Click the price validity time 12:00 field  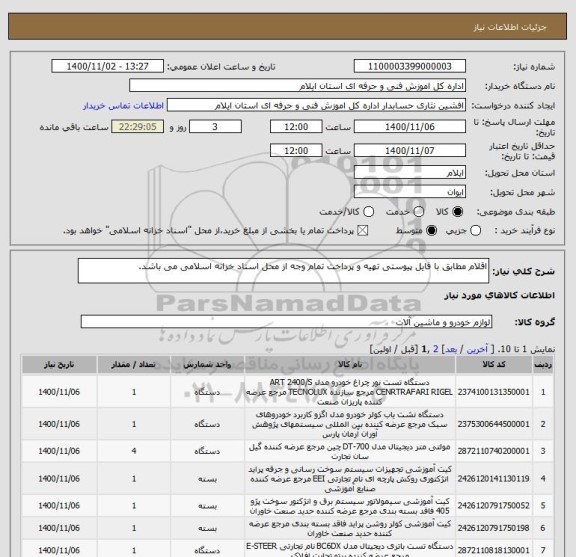tap(296, 151)
